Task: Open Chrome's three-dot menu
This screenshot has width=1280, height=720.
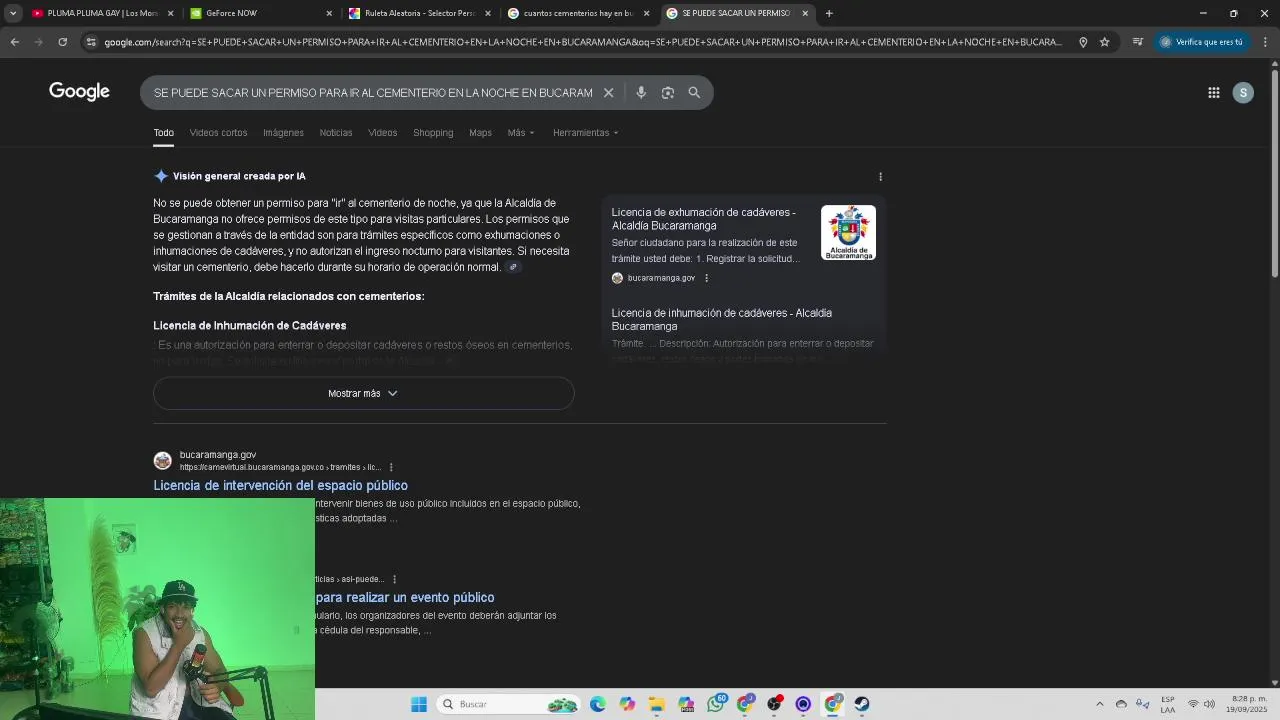Action: click(1266, 42)
